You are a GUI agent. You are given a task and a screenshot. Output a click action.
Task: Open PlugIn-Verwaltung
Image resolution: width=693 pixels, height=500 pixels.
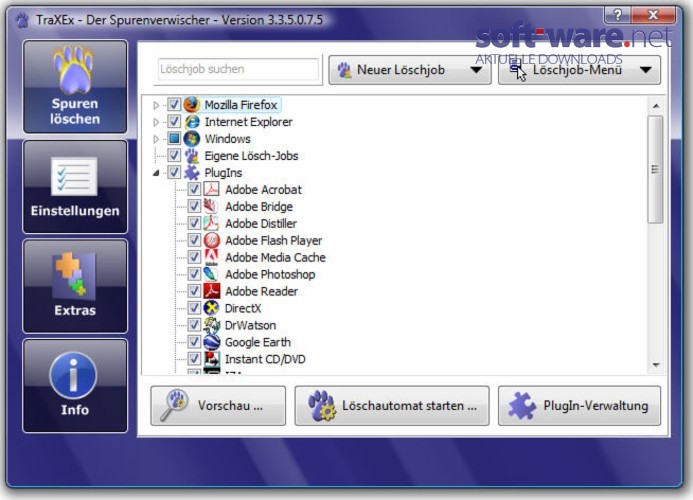coord(579,406)
